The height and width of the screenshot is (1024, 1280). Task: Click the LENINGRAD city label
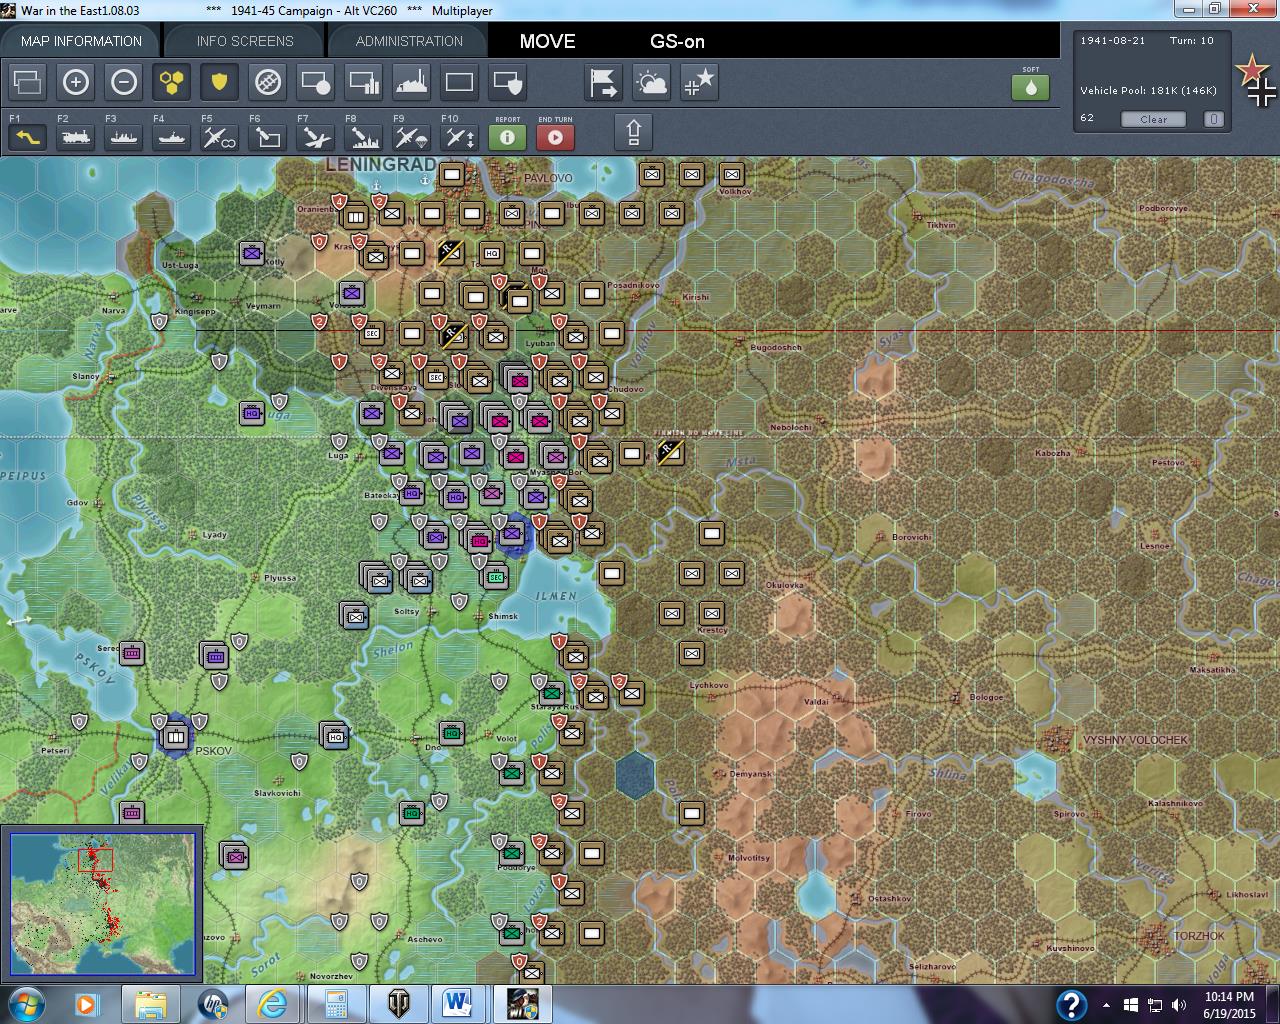381,164
